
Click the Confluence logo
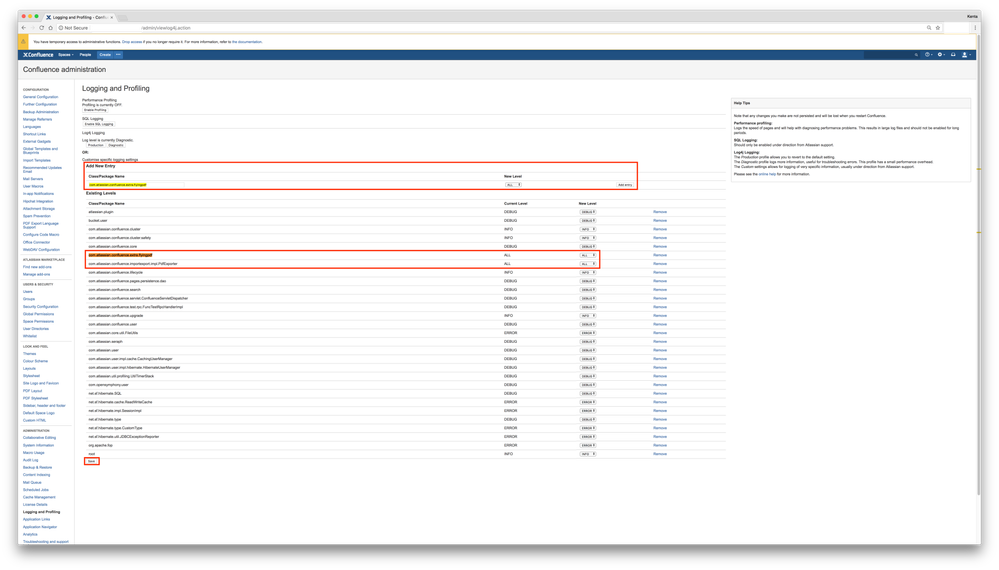(38, 55)
